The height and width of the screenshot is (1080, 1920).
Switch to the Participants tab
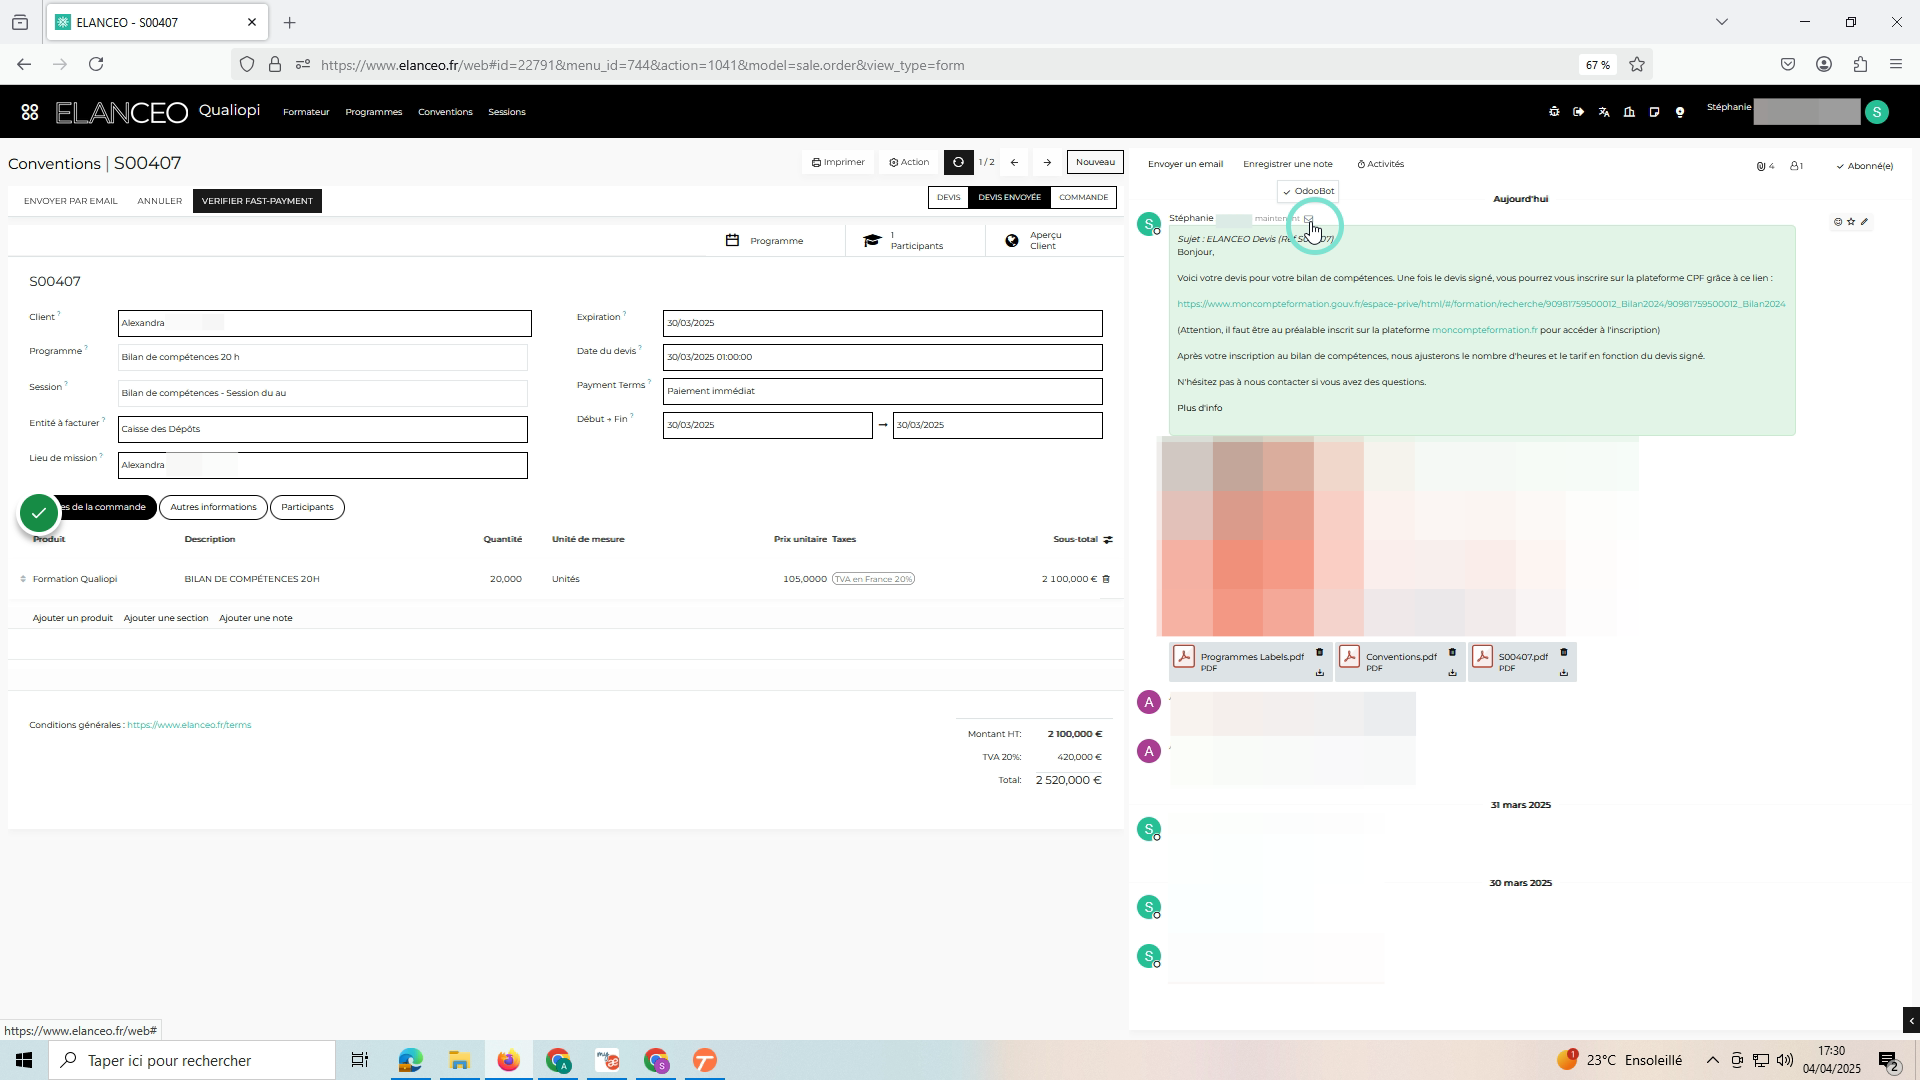click(307, 507)
